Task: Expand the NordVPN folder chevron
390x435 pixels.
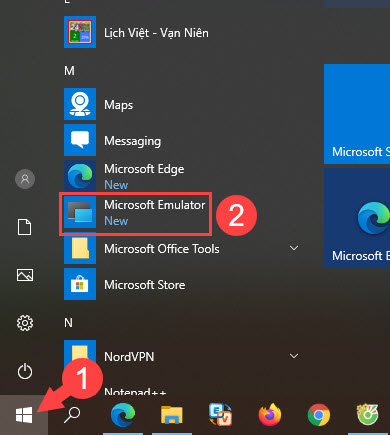Action: pos(294,356)
